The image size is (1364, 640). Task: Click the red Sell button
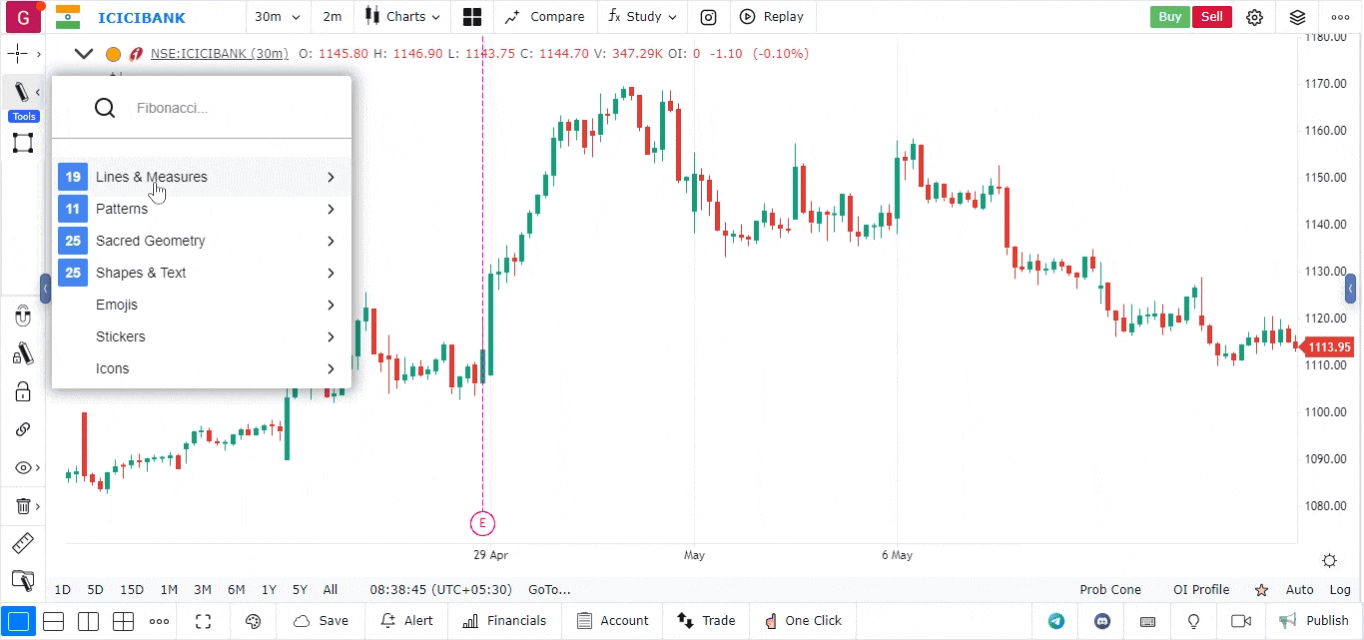pyautogui.click(x=1211, y=17)
